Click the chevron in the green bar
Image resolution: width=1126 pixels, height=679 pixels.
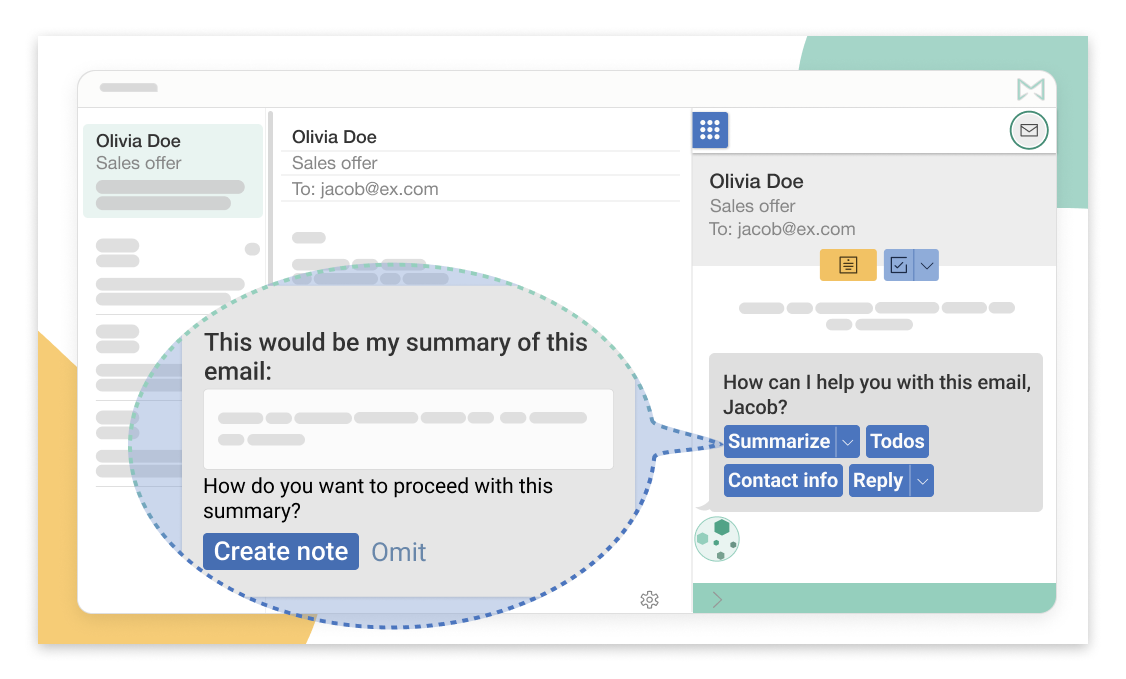click(717, 599)
